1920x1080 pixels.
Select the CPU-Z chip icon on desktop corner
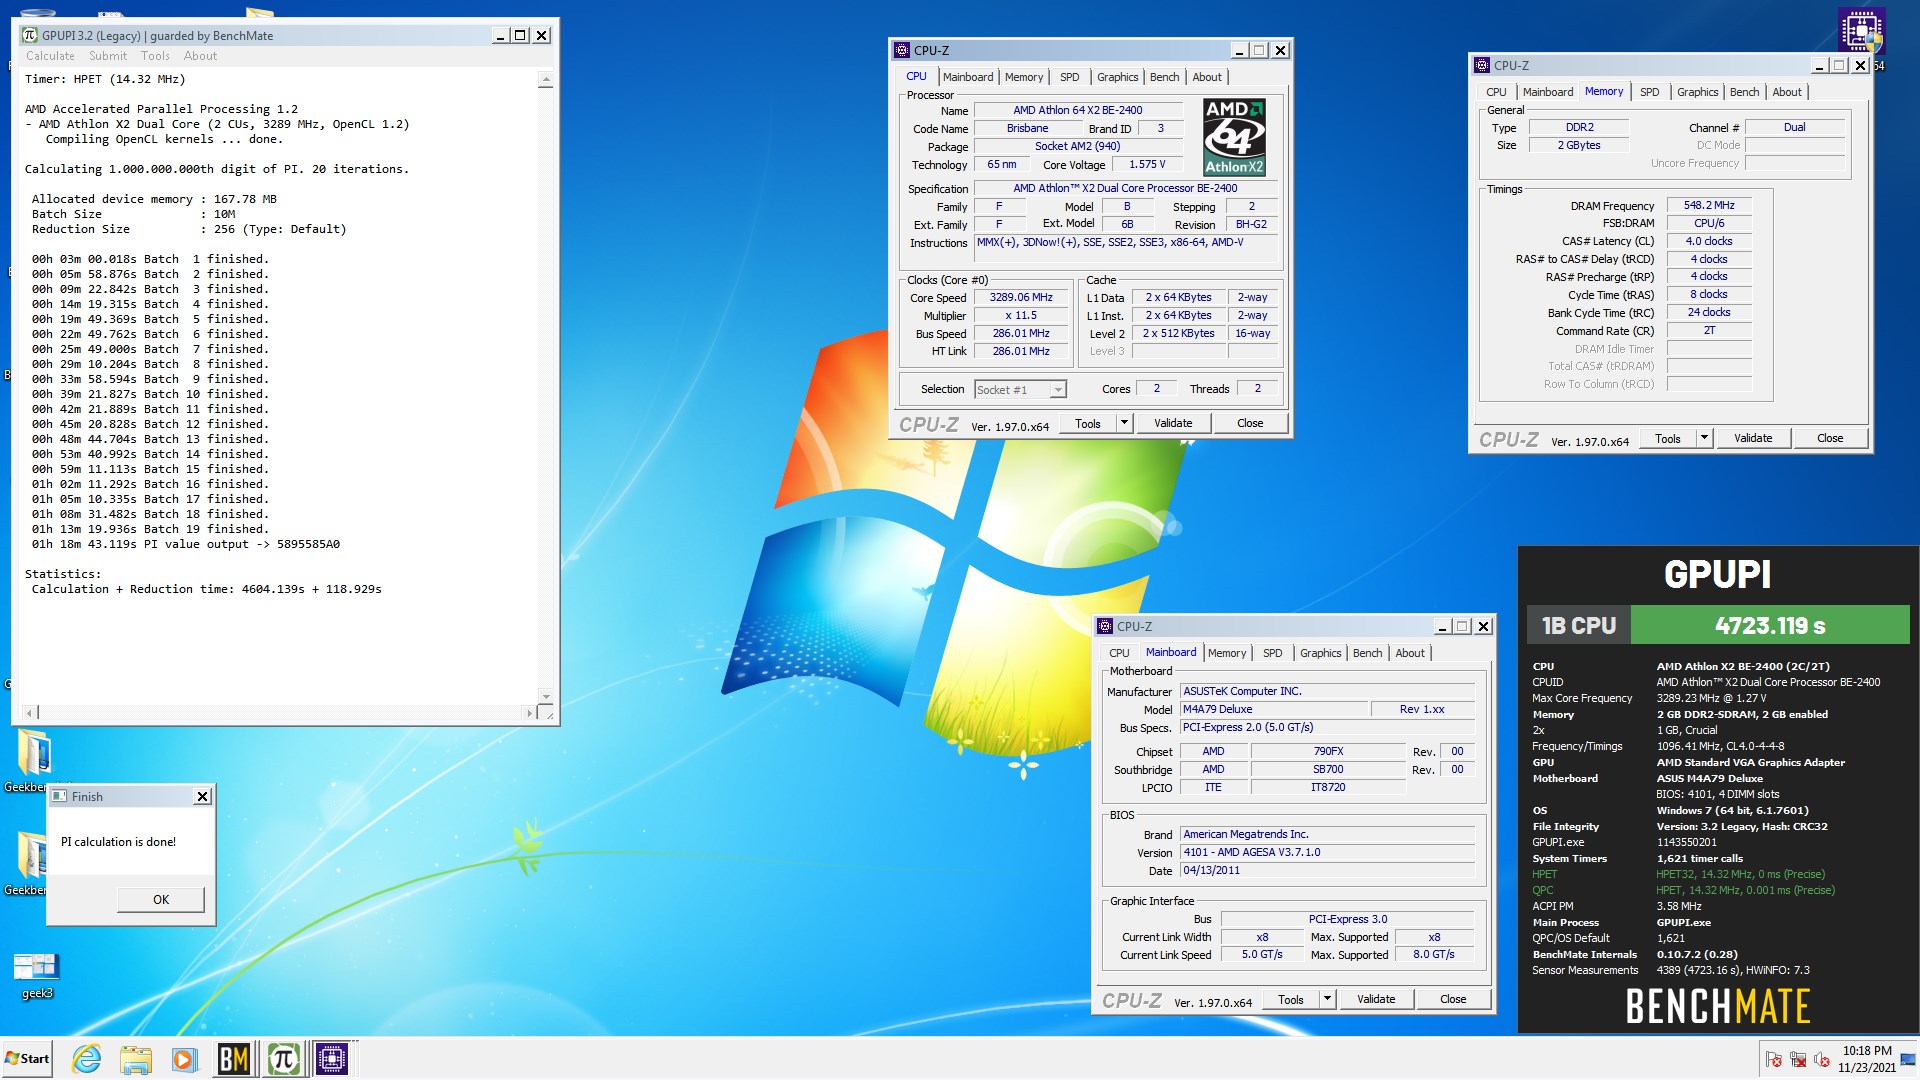[1861, 31]
